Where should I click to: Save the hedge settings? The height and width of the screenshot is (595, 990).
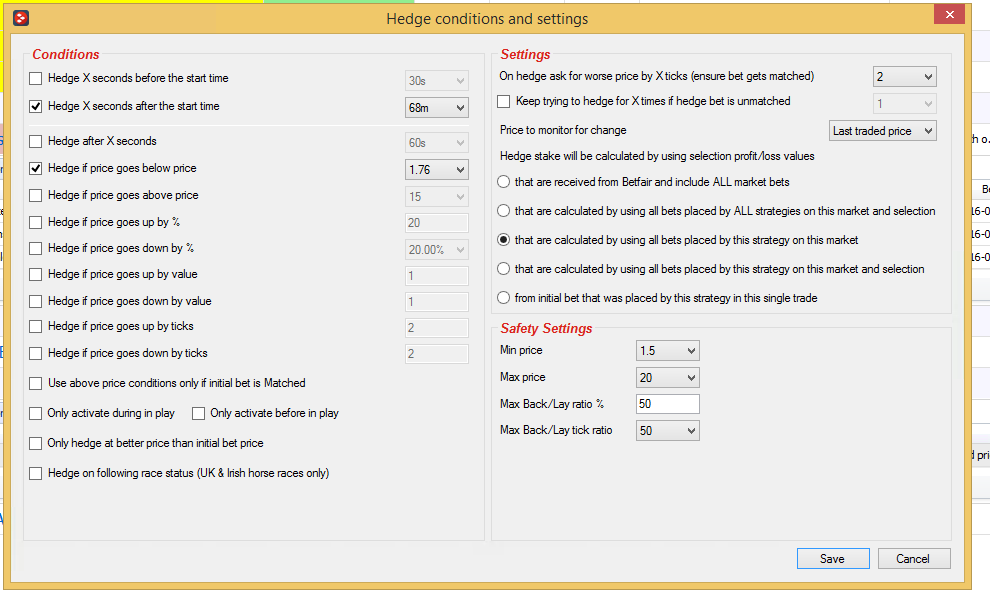click(x=833, y=558)
